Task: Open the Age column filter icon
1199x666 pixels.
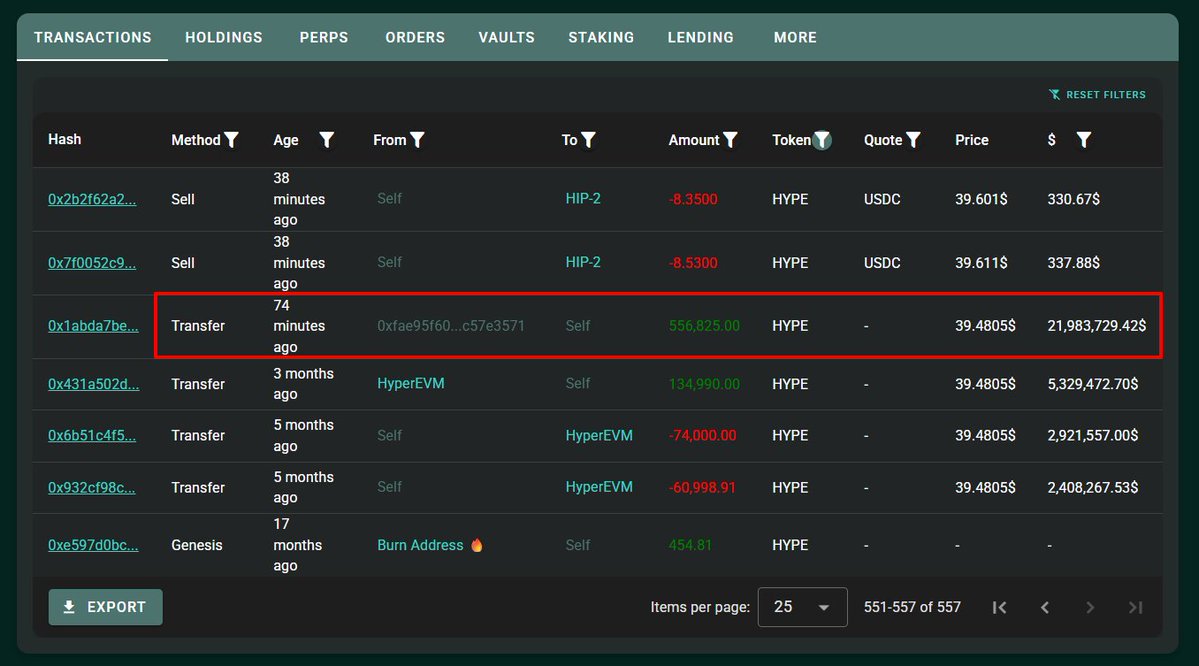Action: tap(326, 140)
